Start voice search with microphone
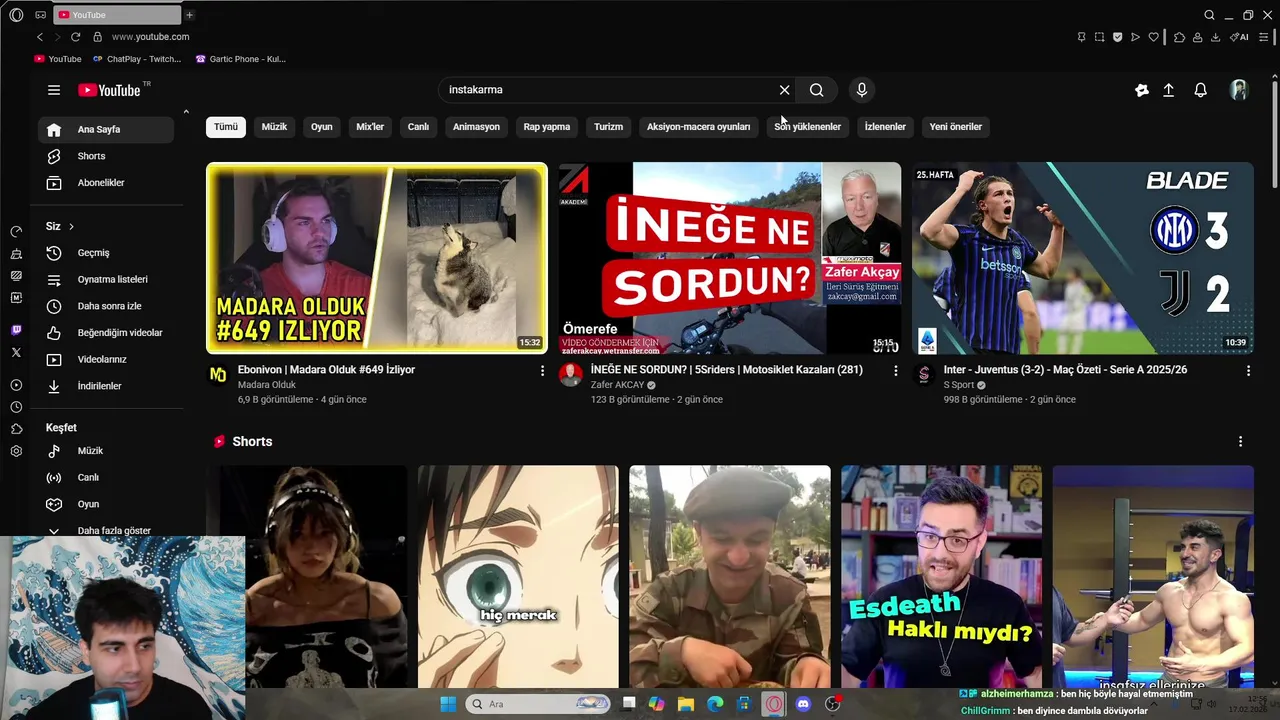The image size is (1280, 720). 862,90
